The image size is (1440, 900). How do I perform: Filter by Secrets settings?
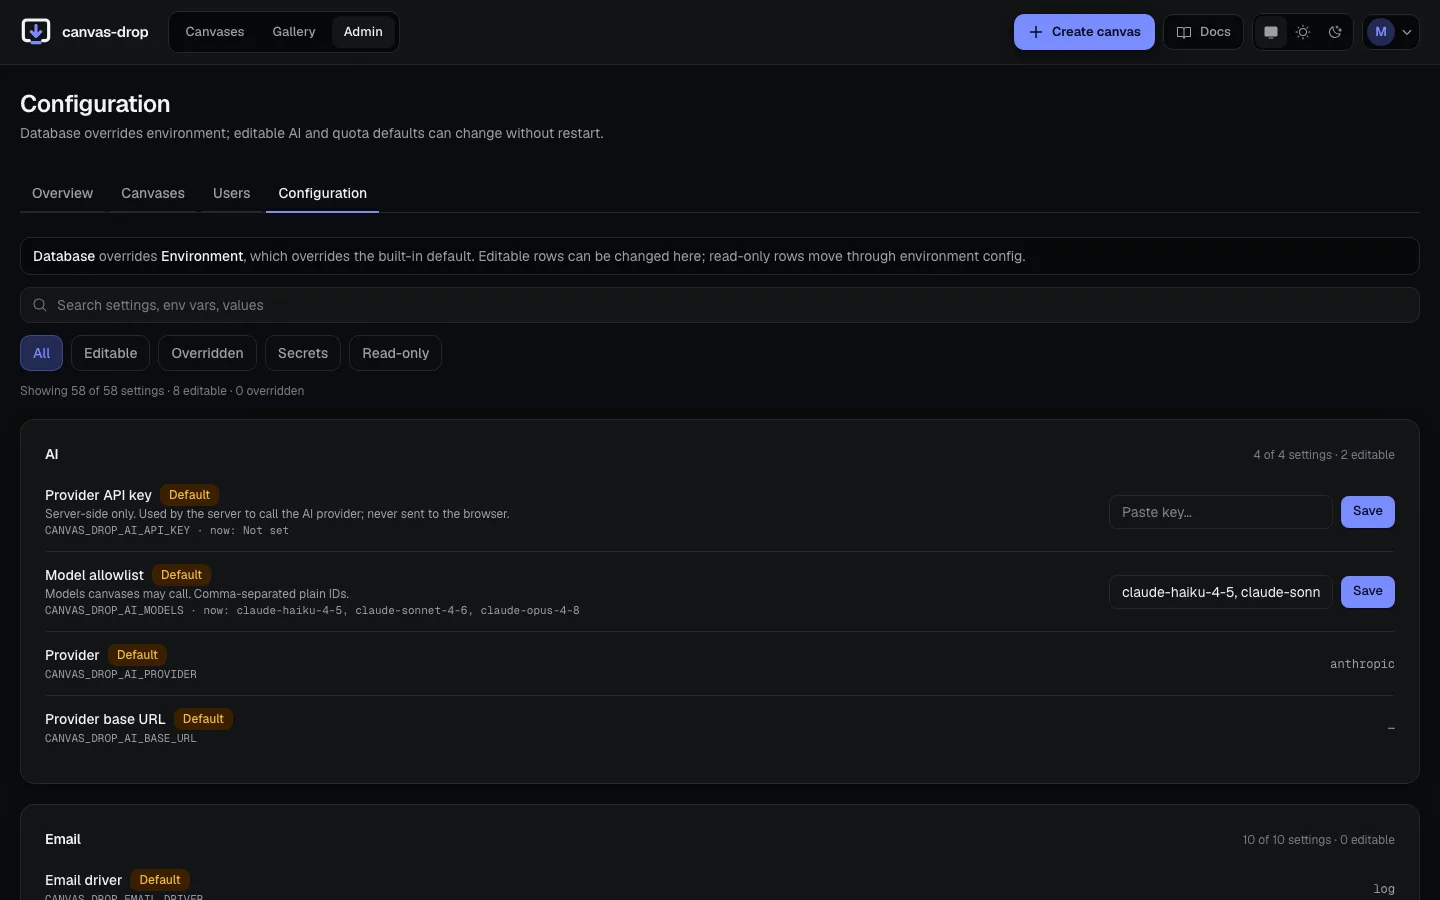(x=303, y=353)
